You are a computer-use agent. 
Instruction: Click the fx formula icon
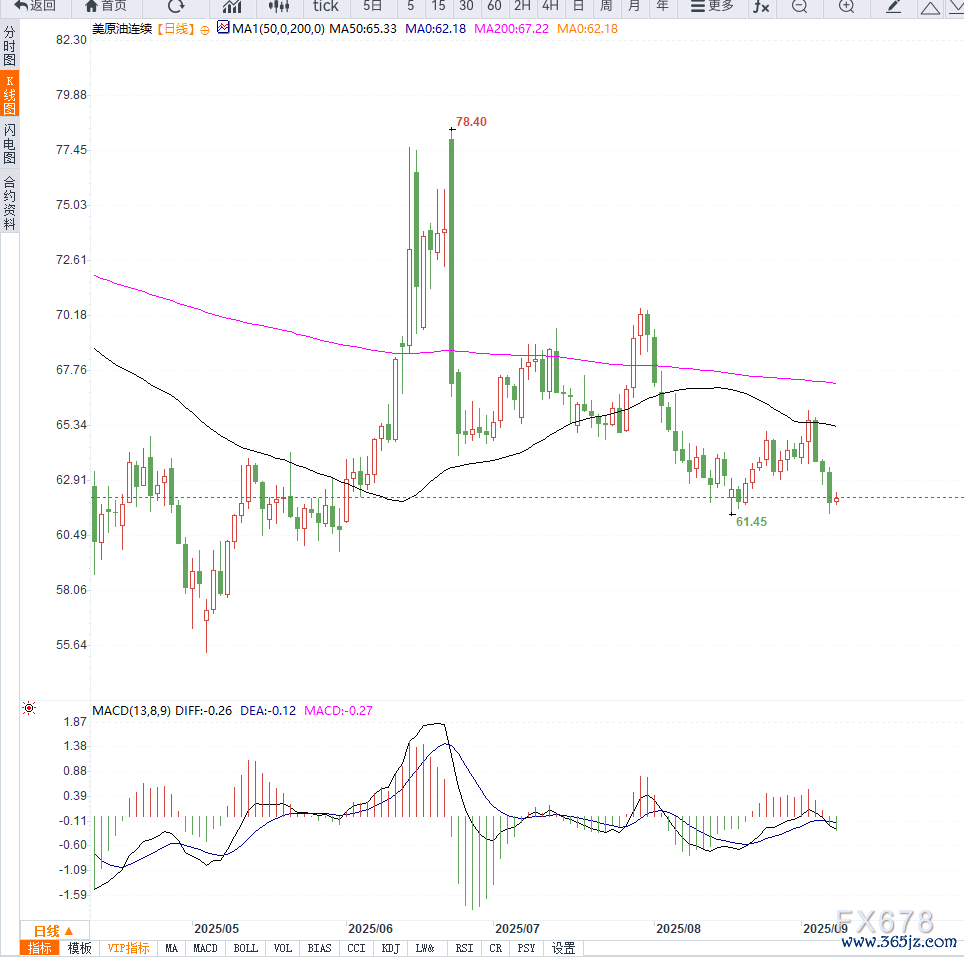pyautogui.click(x=761, y=6)
